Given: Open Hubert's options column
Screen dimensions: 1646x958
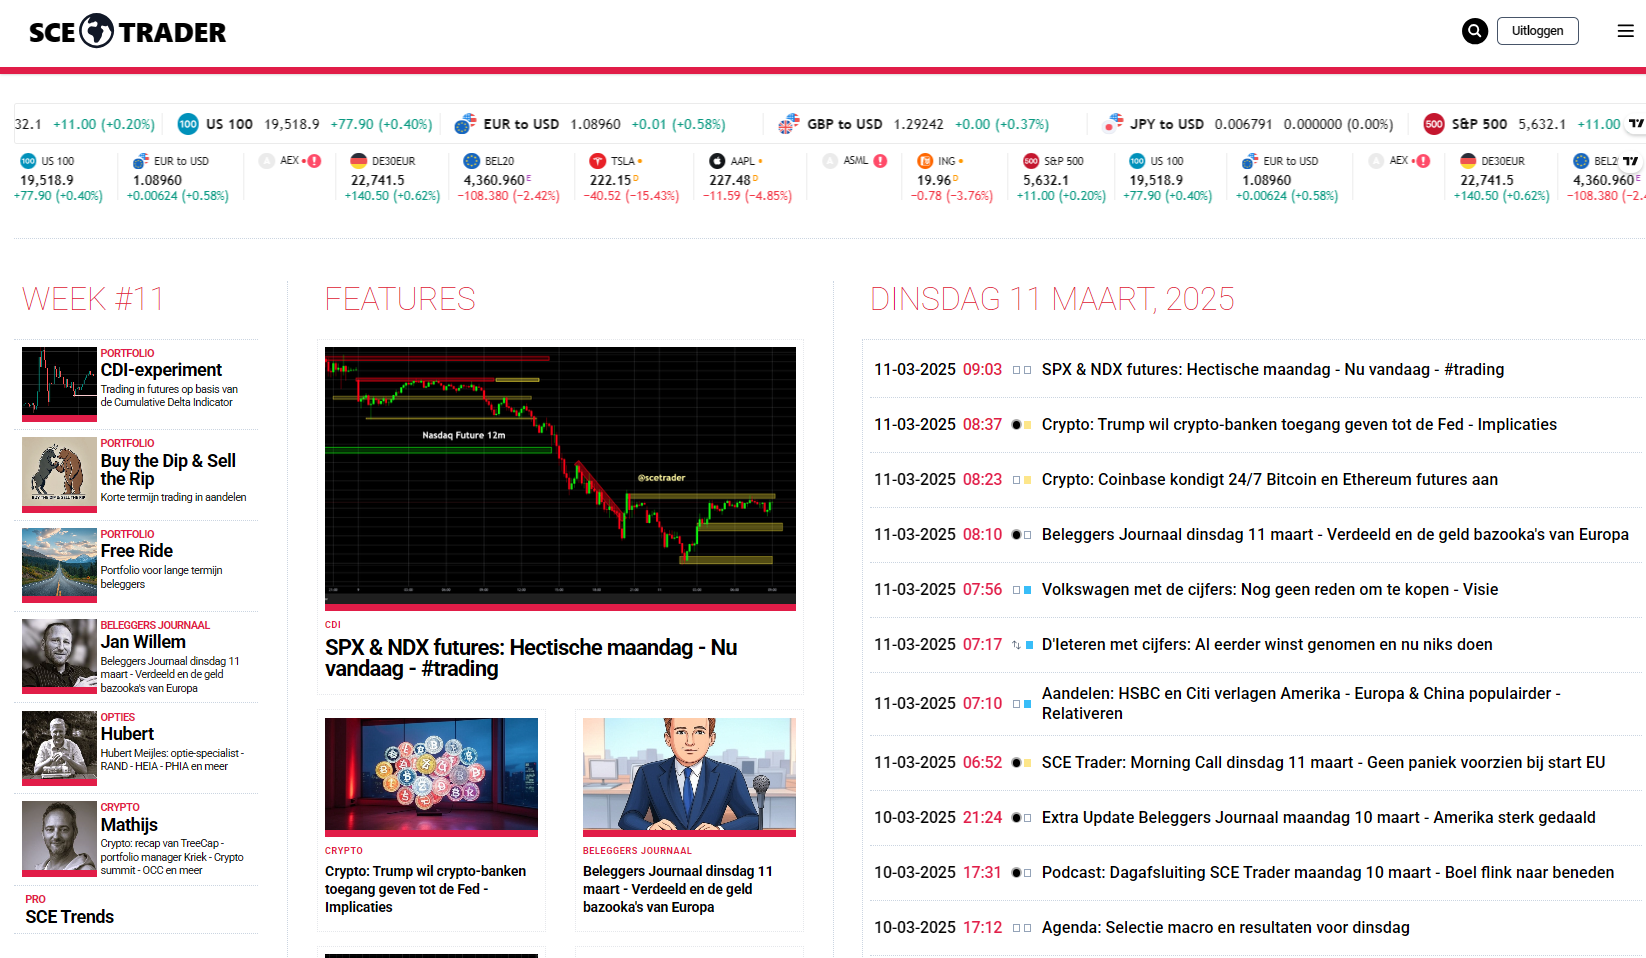Looking at the screenshot, I should click(x=127, y=734).
